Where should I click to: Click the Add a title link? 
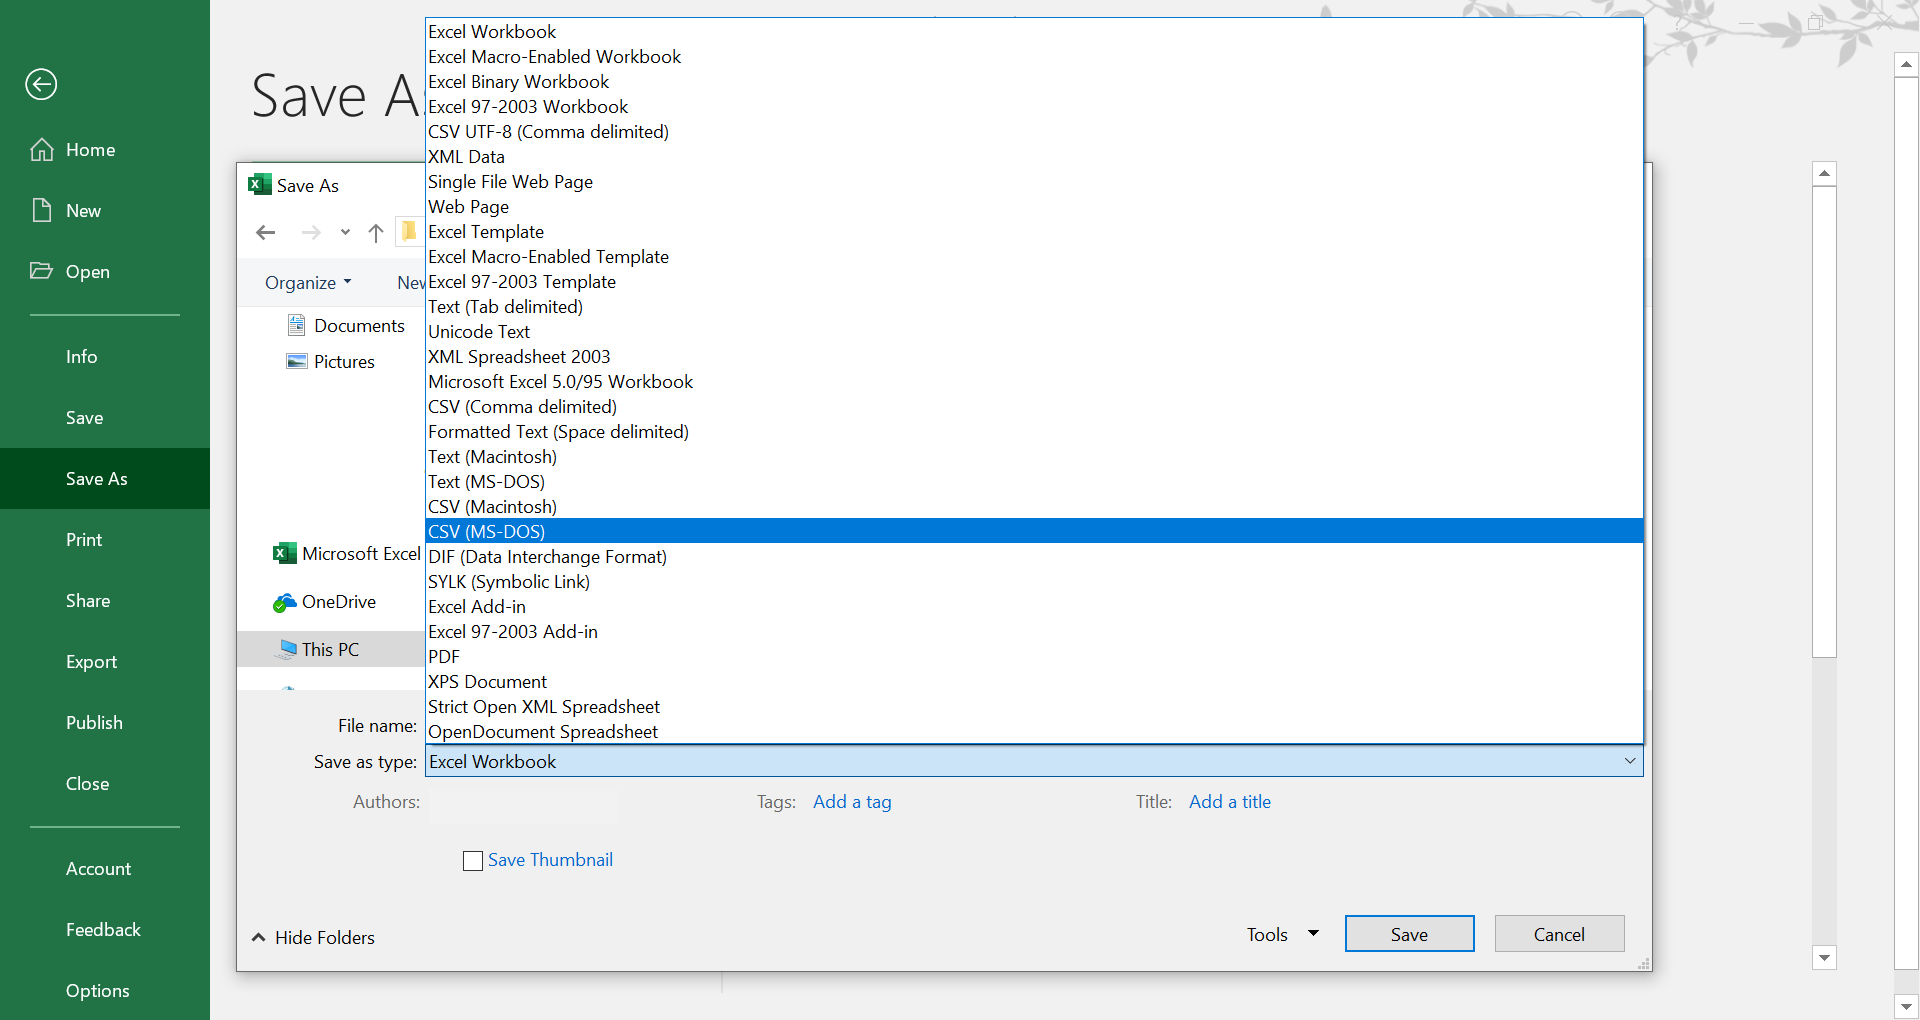tap(1230, 802)
